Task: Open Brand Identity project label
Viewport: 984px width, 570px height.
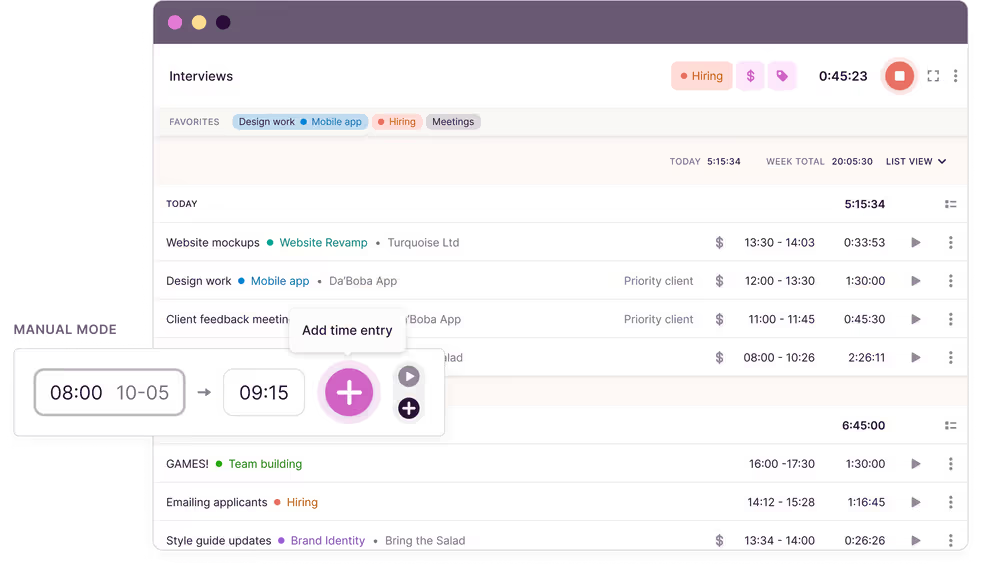Action: [328, 540]
